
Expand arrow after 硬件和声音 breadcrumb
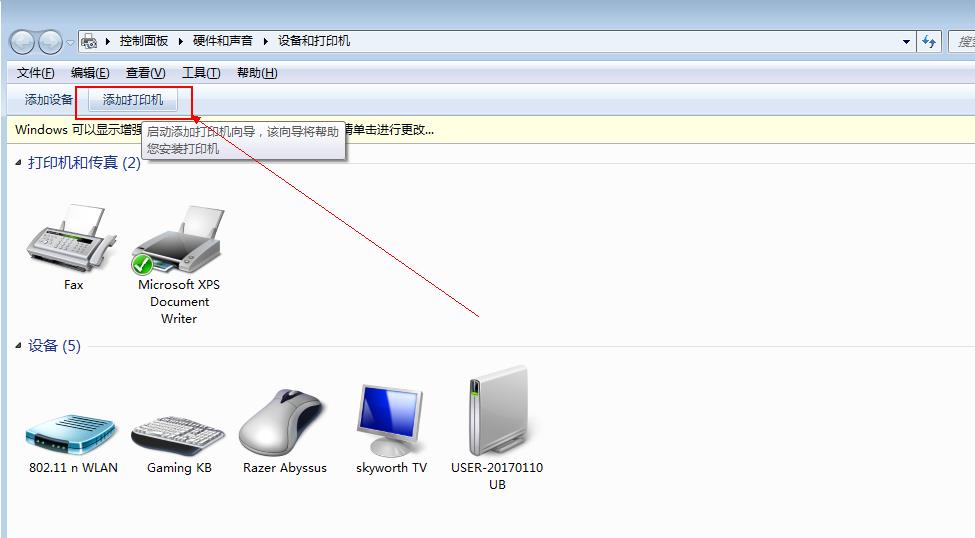(266, 41)
